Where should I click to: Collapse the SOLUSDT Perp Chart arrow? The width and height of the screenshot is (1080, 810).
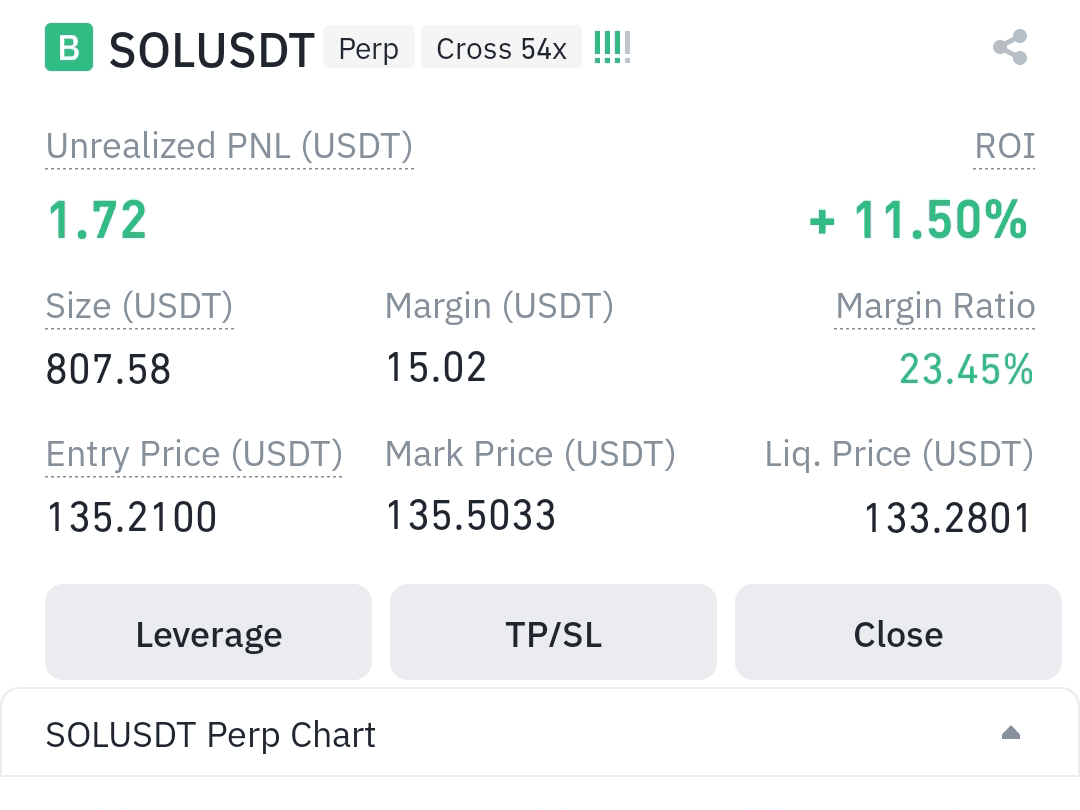1010,732
